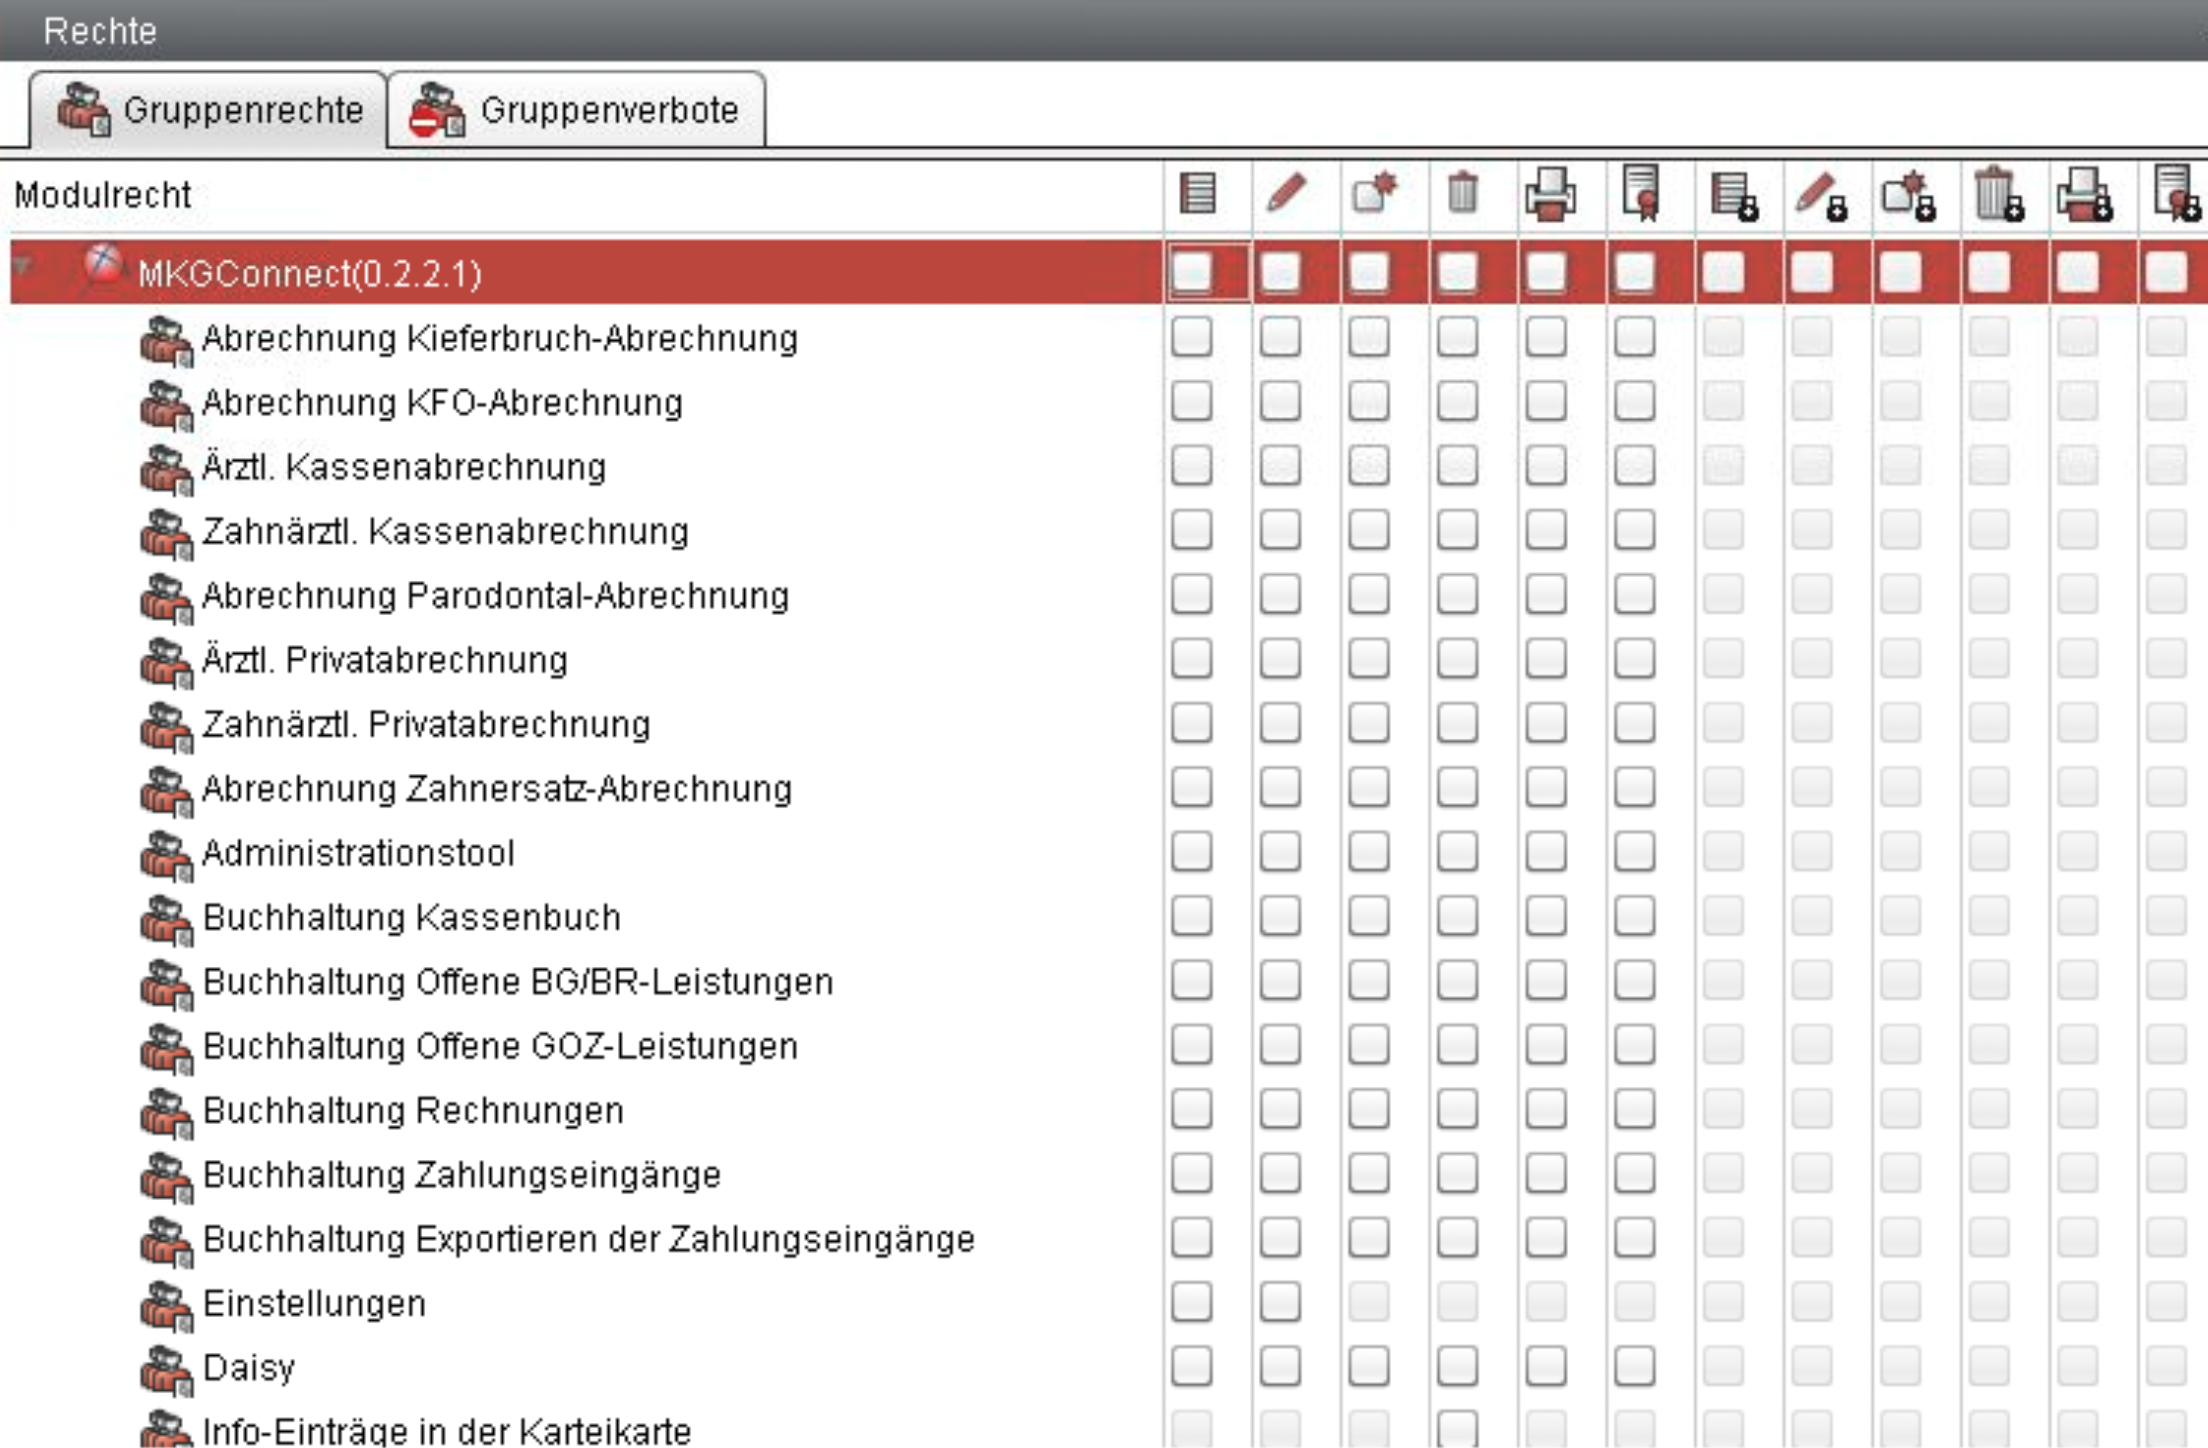Open the Gruppenverbote tab

576,109
